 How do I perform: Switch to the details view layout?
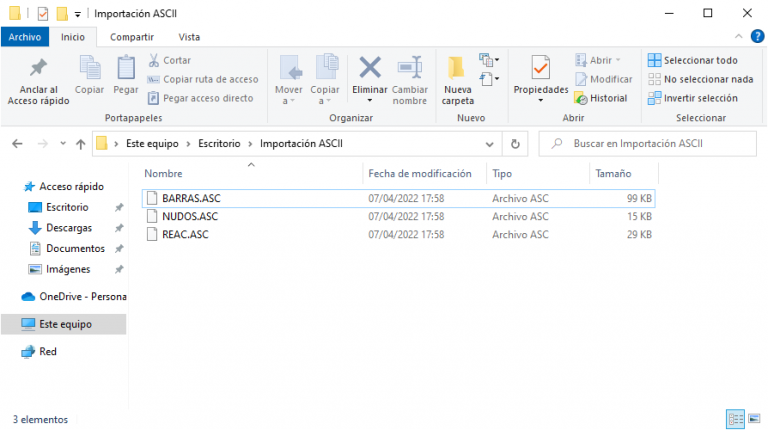[735, 419]
